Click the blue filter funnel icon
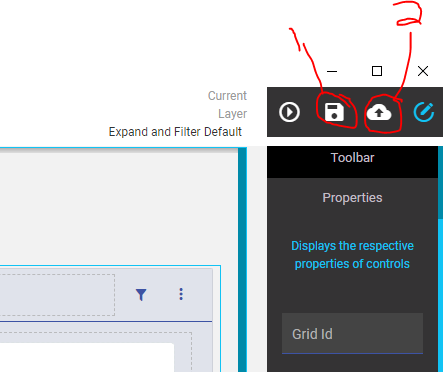Image resolution: width=443 pixels, height=372 pixels. [141, 295]
